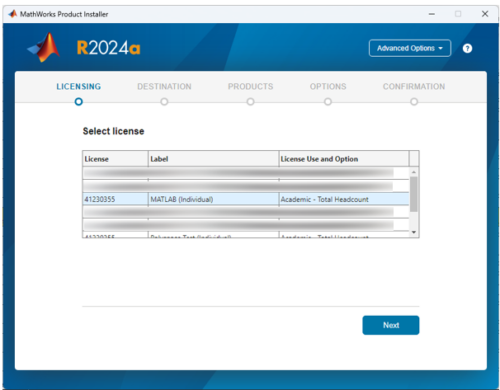Sort by the Label column header
Viewport: 500px width, 390px height.
coord(213,159)
